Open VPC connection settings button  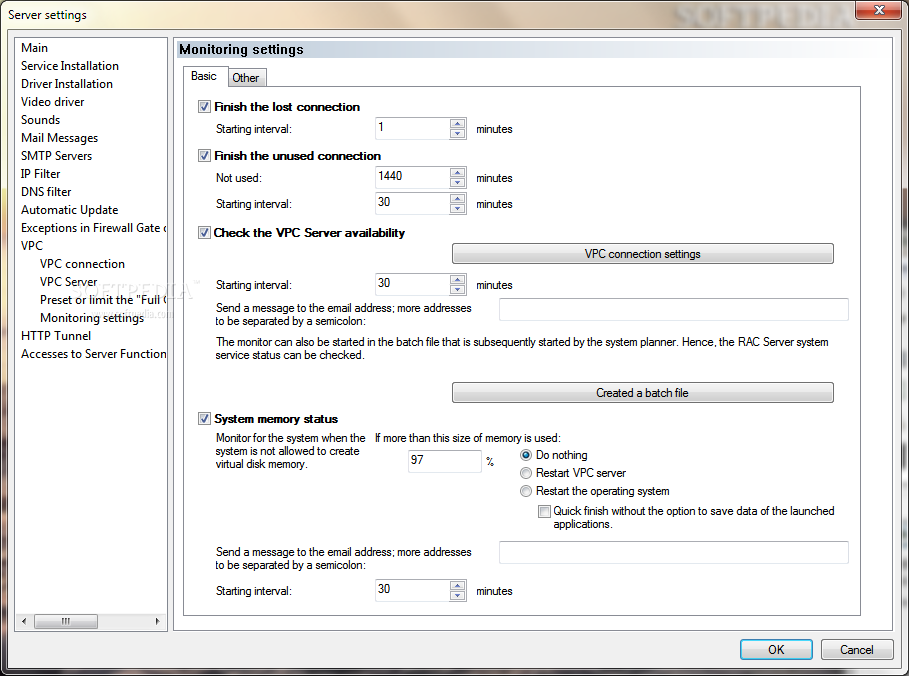tap(642, 254)
